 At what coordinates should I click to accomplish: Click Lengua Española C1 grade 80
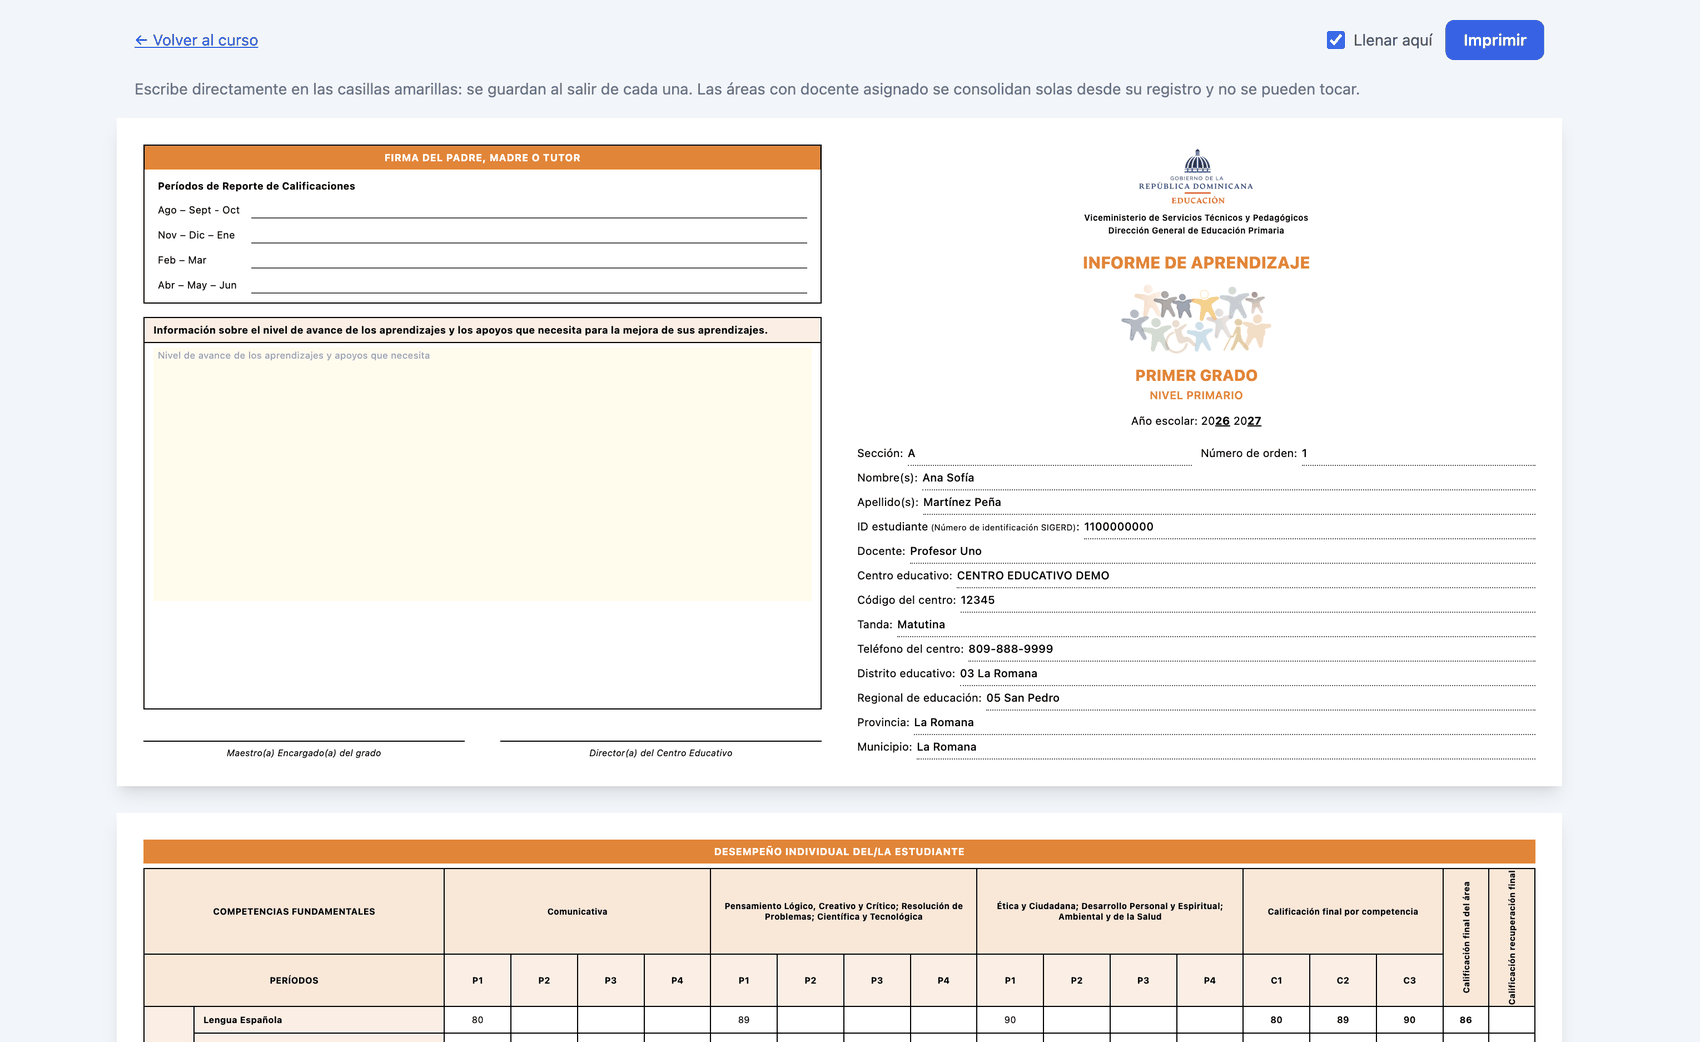click(x=1276, y=1020)
